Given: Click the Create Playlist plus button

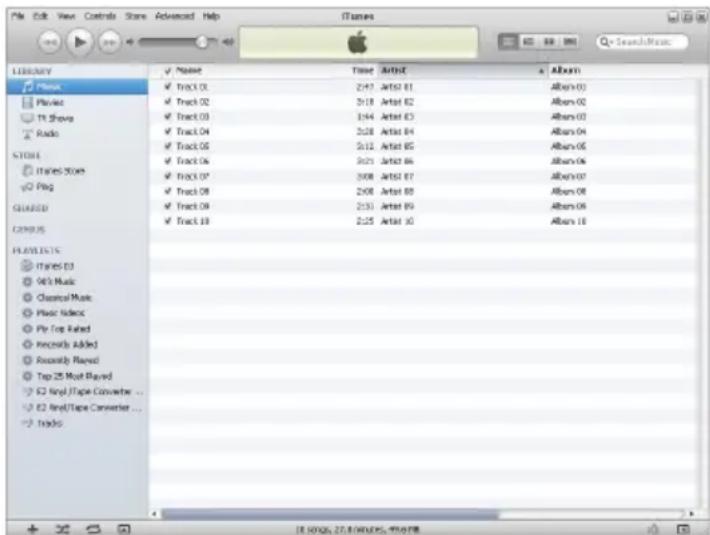Looking at the screenshot, I should tap(33, 529).
